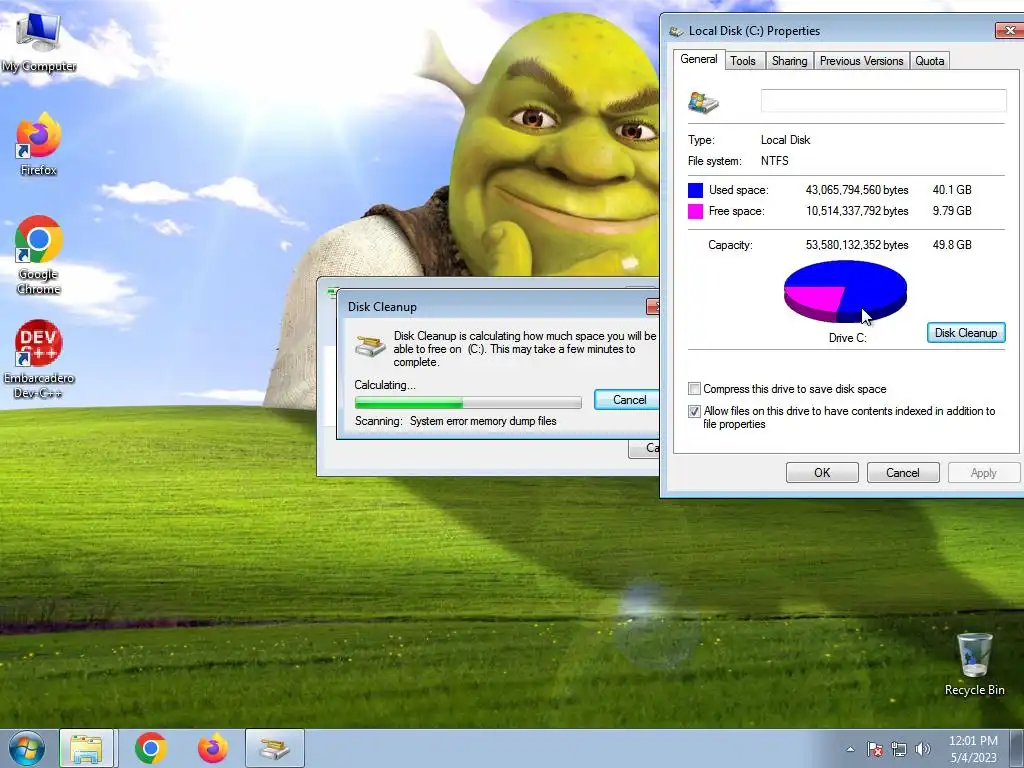Switch to Disk Cleanup taskbar button
Image resolution: width=1024 pixels, height=768 pixels.
pos(275,748)
